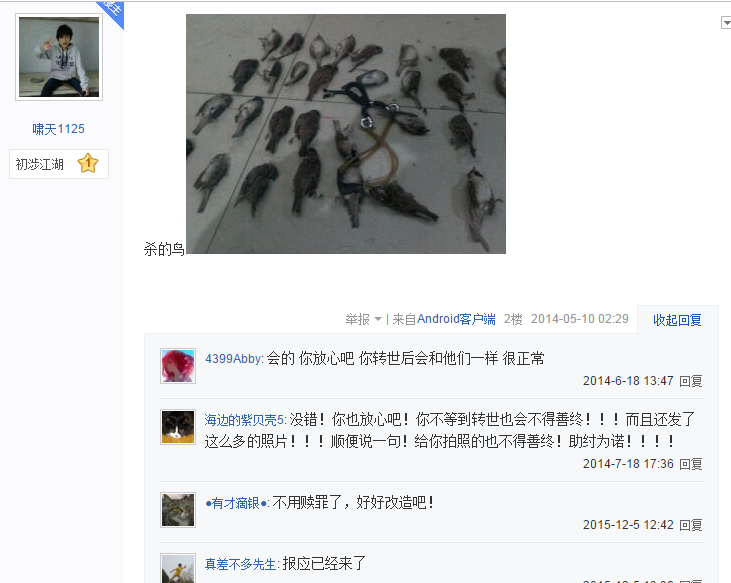731x583 pixels.
Task: Open the •有才滴银• username link
Action: coord(237,503)
